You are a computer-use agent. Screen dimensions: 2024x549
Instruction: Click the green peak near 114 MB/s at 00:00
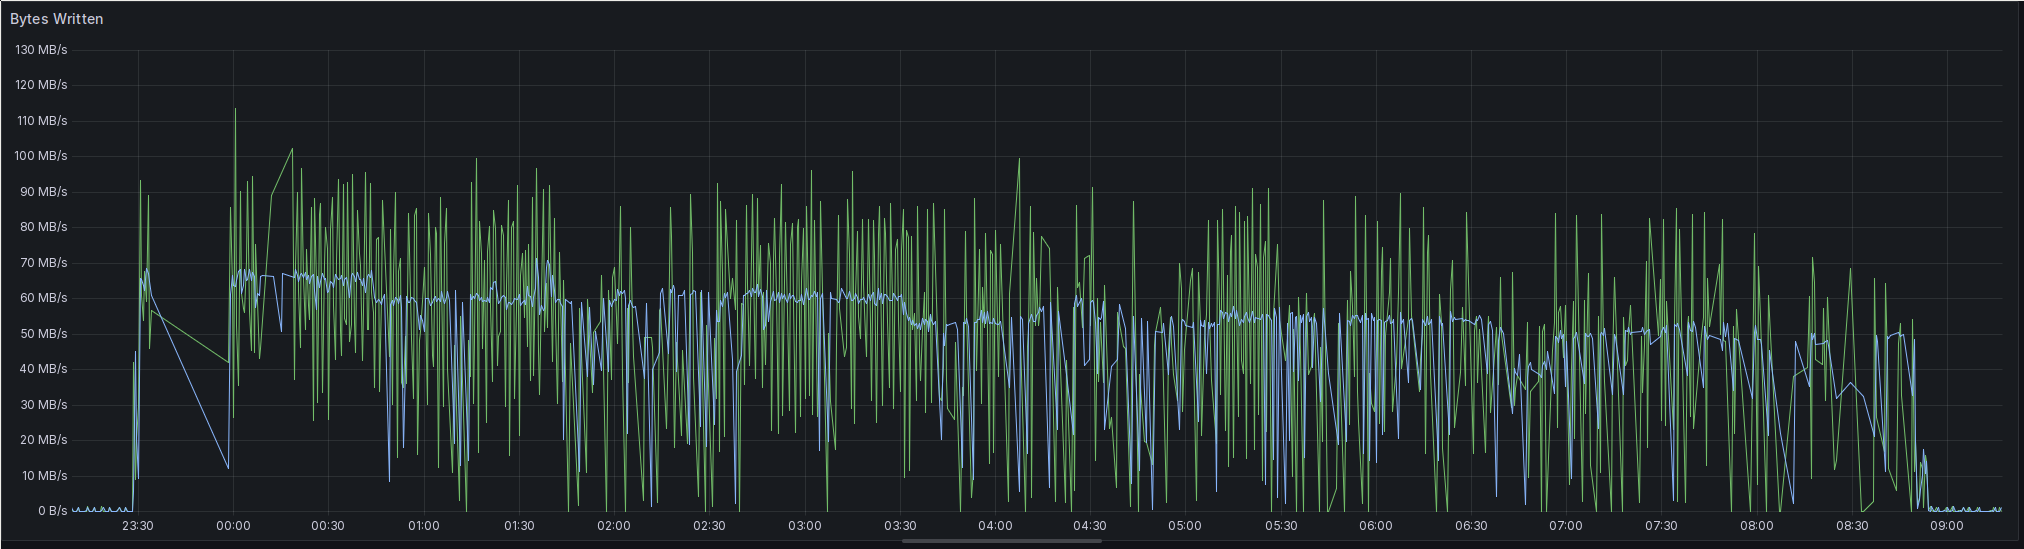pos(235,109)
